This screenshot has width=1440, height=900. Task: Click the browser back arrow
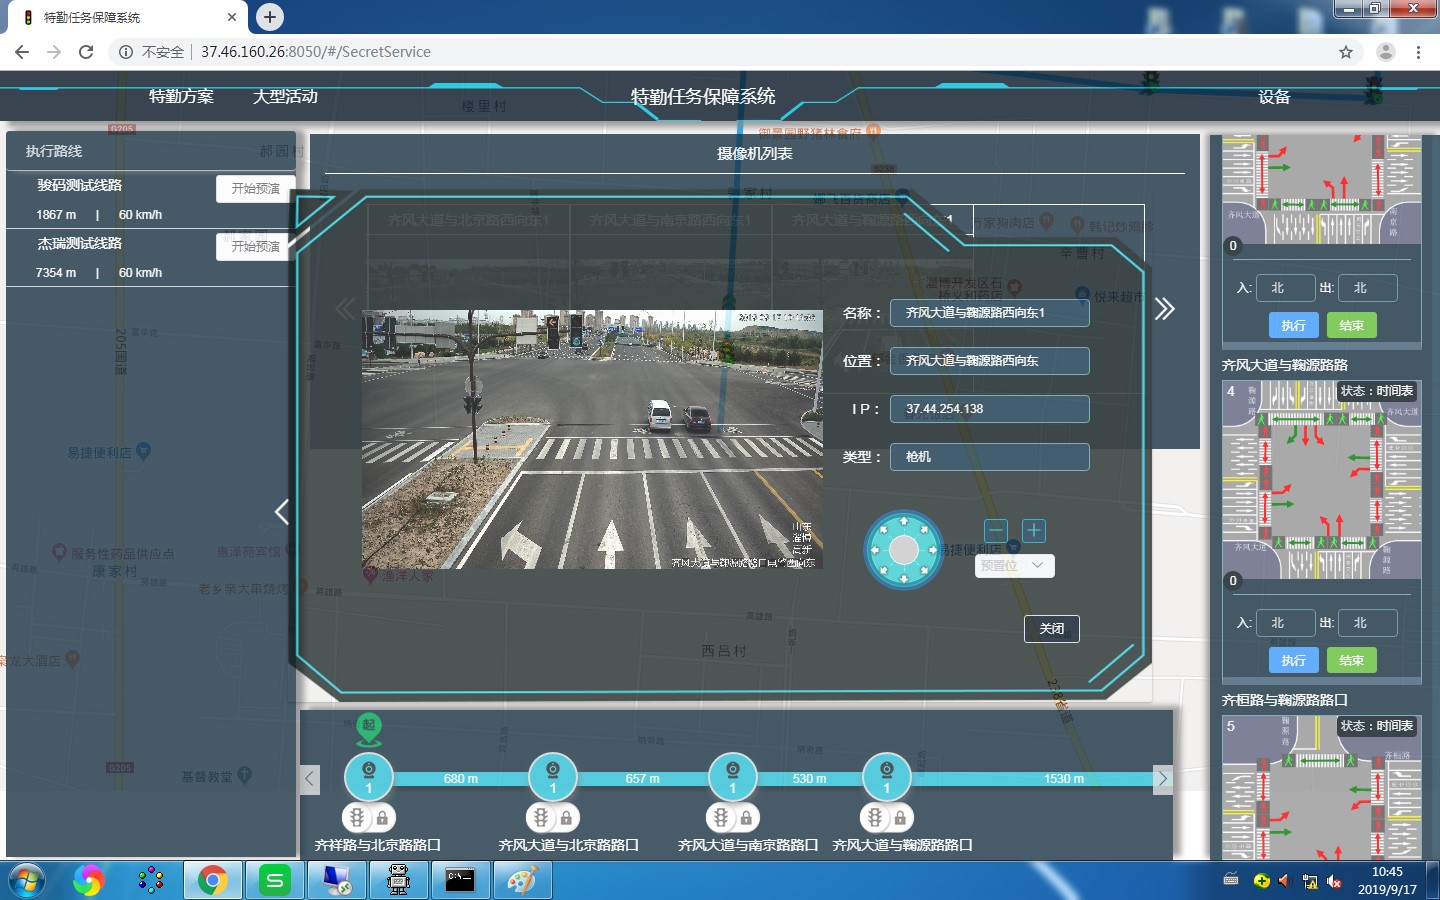(22, 52)
